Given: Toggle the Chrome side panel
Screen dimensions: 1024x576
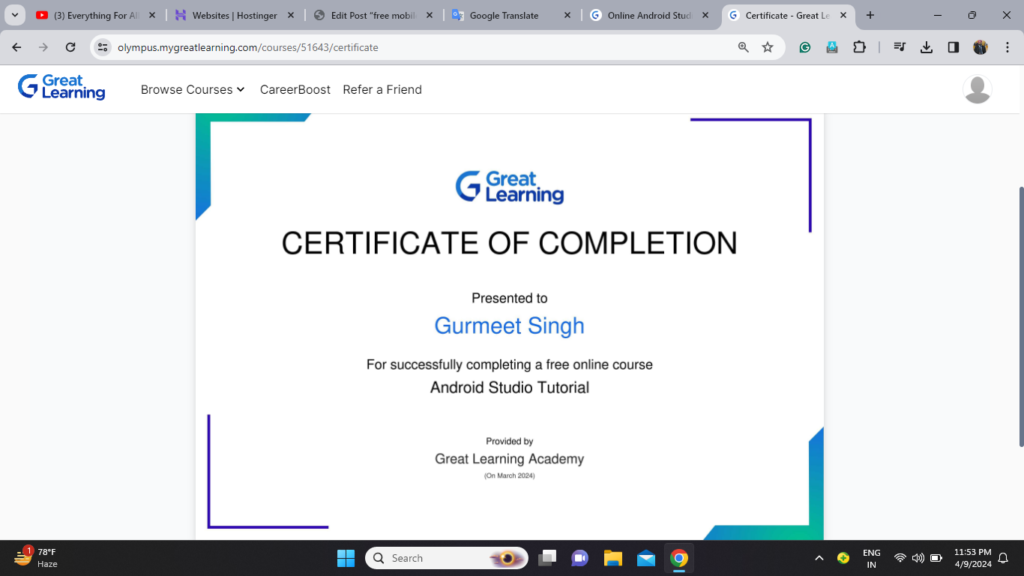Looking at the screenshot, I should click(953, 47).
